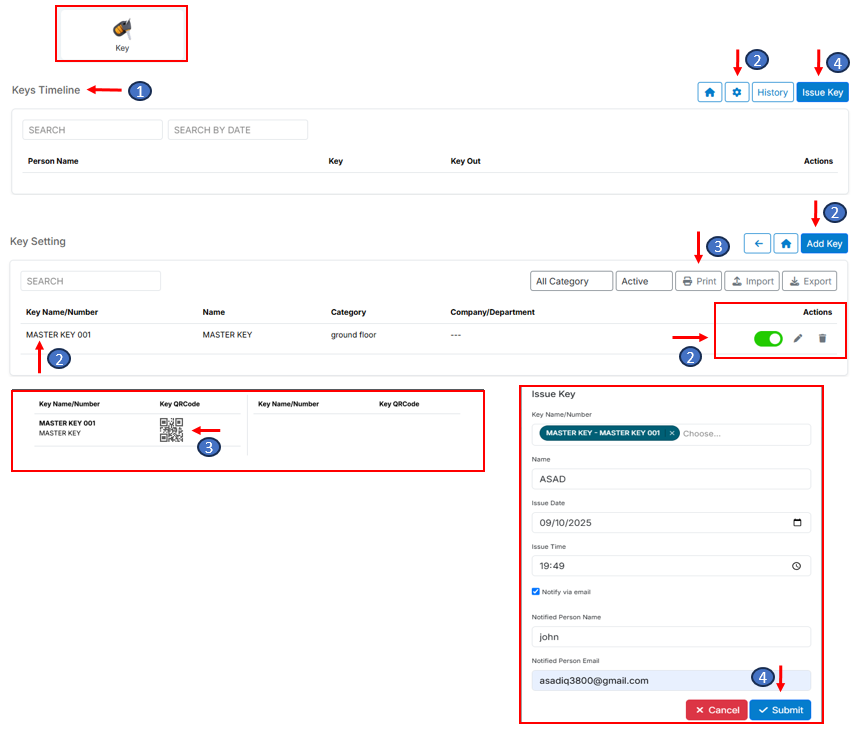Click the Issue Key button
This screenshot has width=856, height=731.
822,92
